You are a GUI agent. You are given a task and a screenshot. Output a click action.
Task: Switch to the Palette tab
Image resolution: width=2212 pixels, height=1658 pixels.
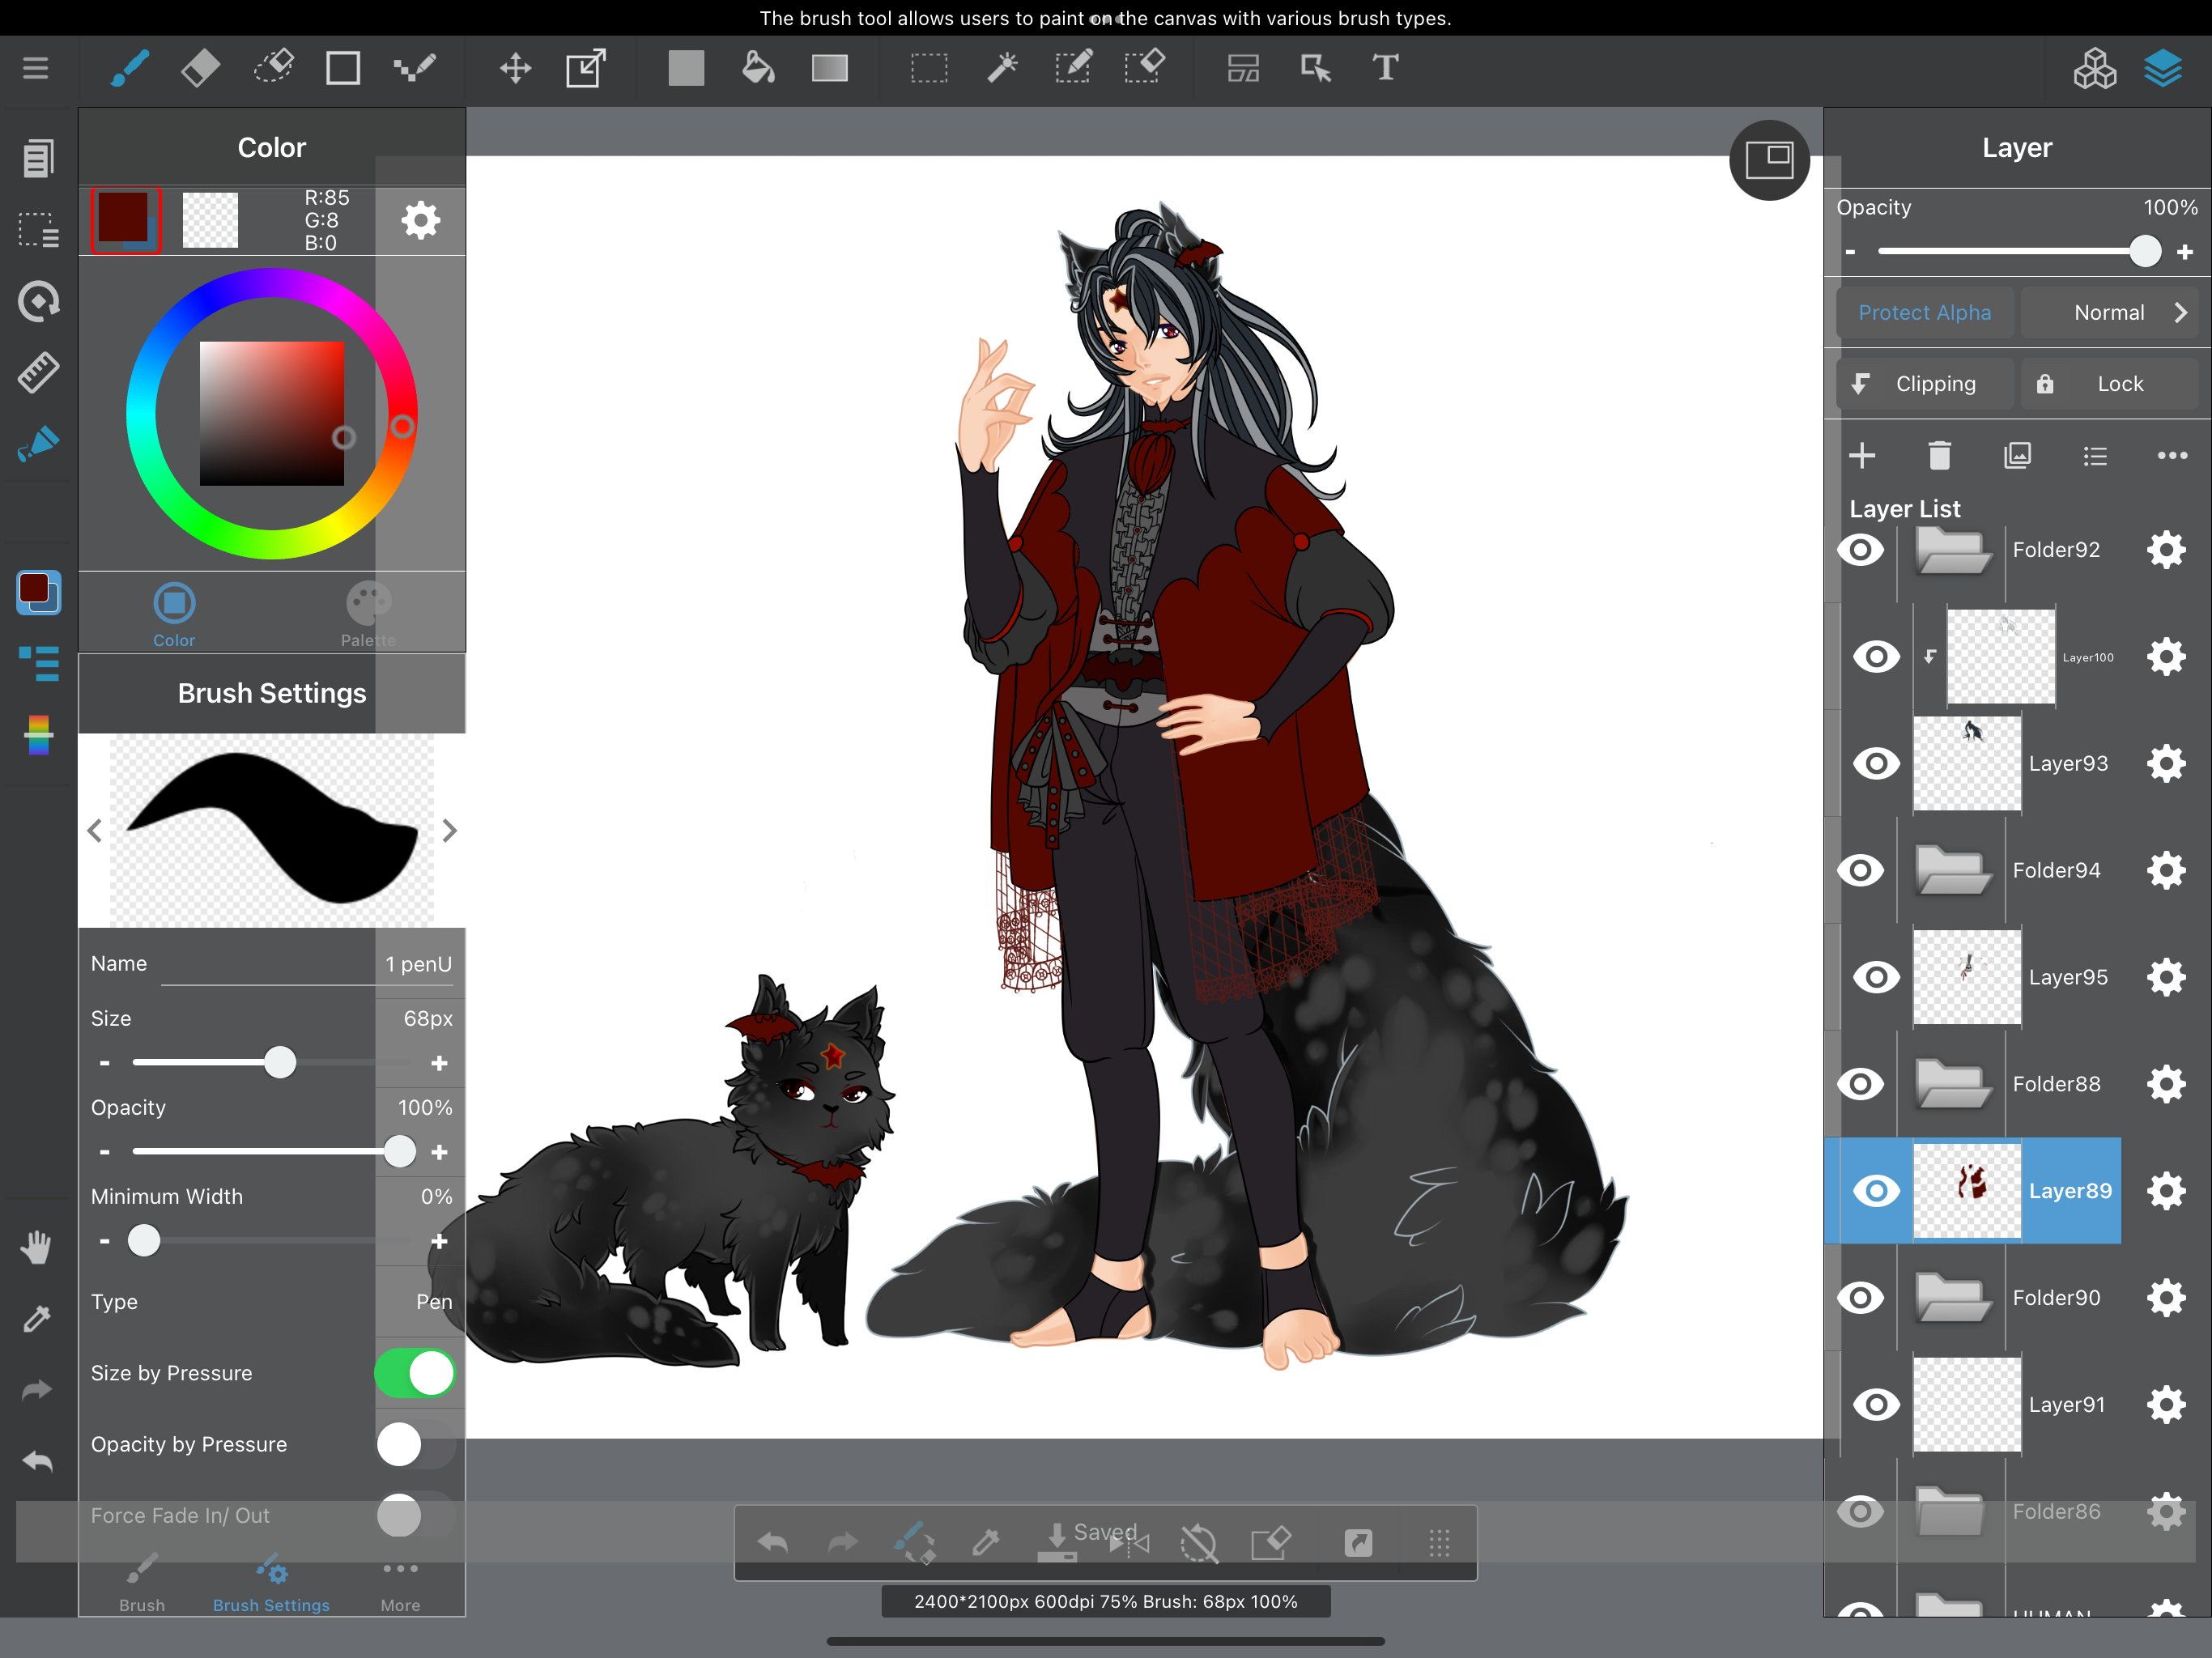pos(368,613)
